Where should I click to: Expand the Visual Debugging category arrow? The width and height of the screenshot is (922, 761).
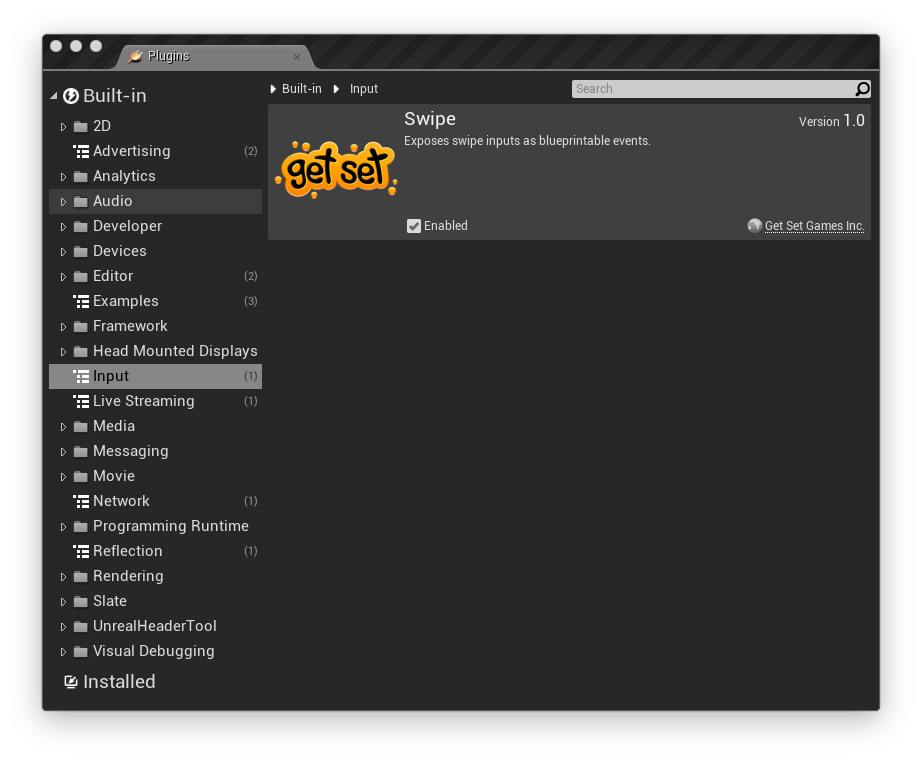tap(63, 652)
